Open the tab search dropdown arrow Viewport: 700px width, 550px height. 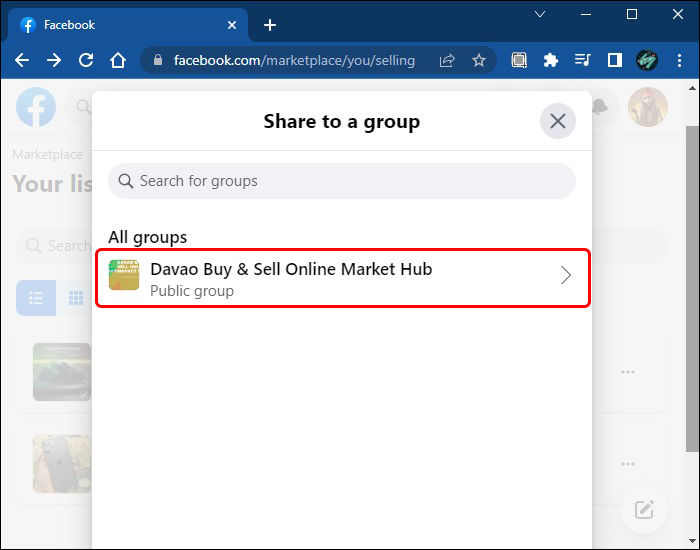pos(540,14)
